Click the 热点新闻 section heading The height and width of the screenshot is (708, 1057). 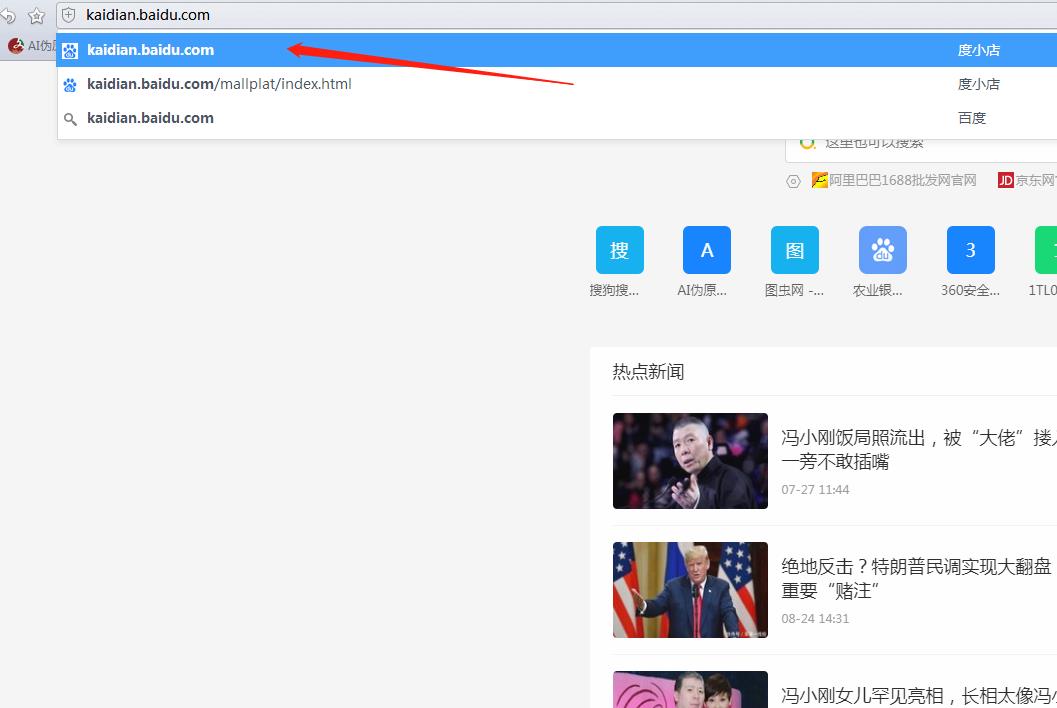tap(648, 372)
